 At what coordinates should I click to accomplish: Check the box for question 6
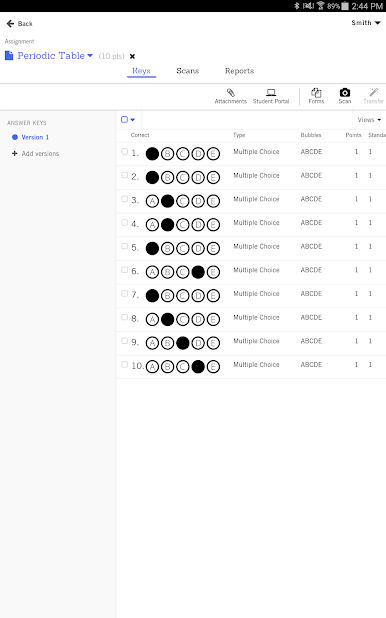[125, 270]
